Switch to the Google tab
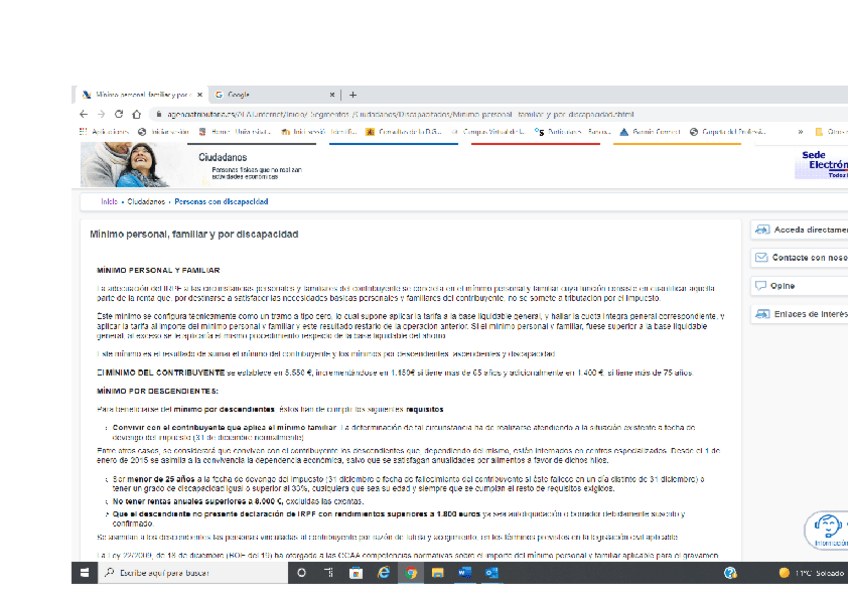 275,95
